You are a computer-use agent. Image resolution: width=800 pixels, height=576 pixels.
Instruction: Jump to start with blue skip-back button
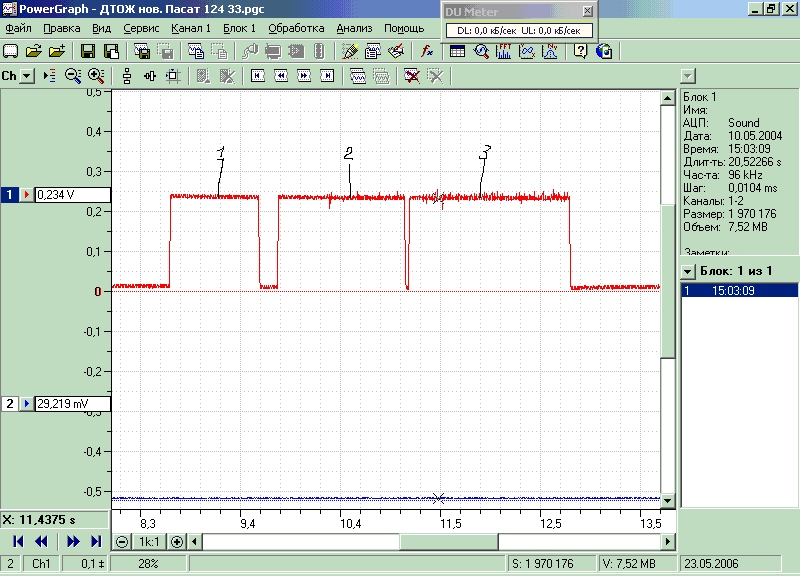point(18,541)
